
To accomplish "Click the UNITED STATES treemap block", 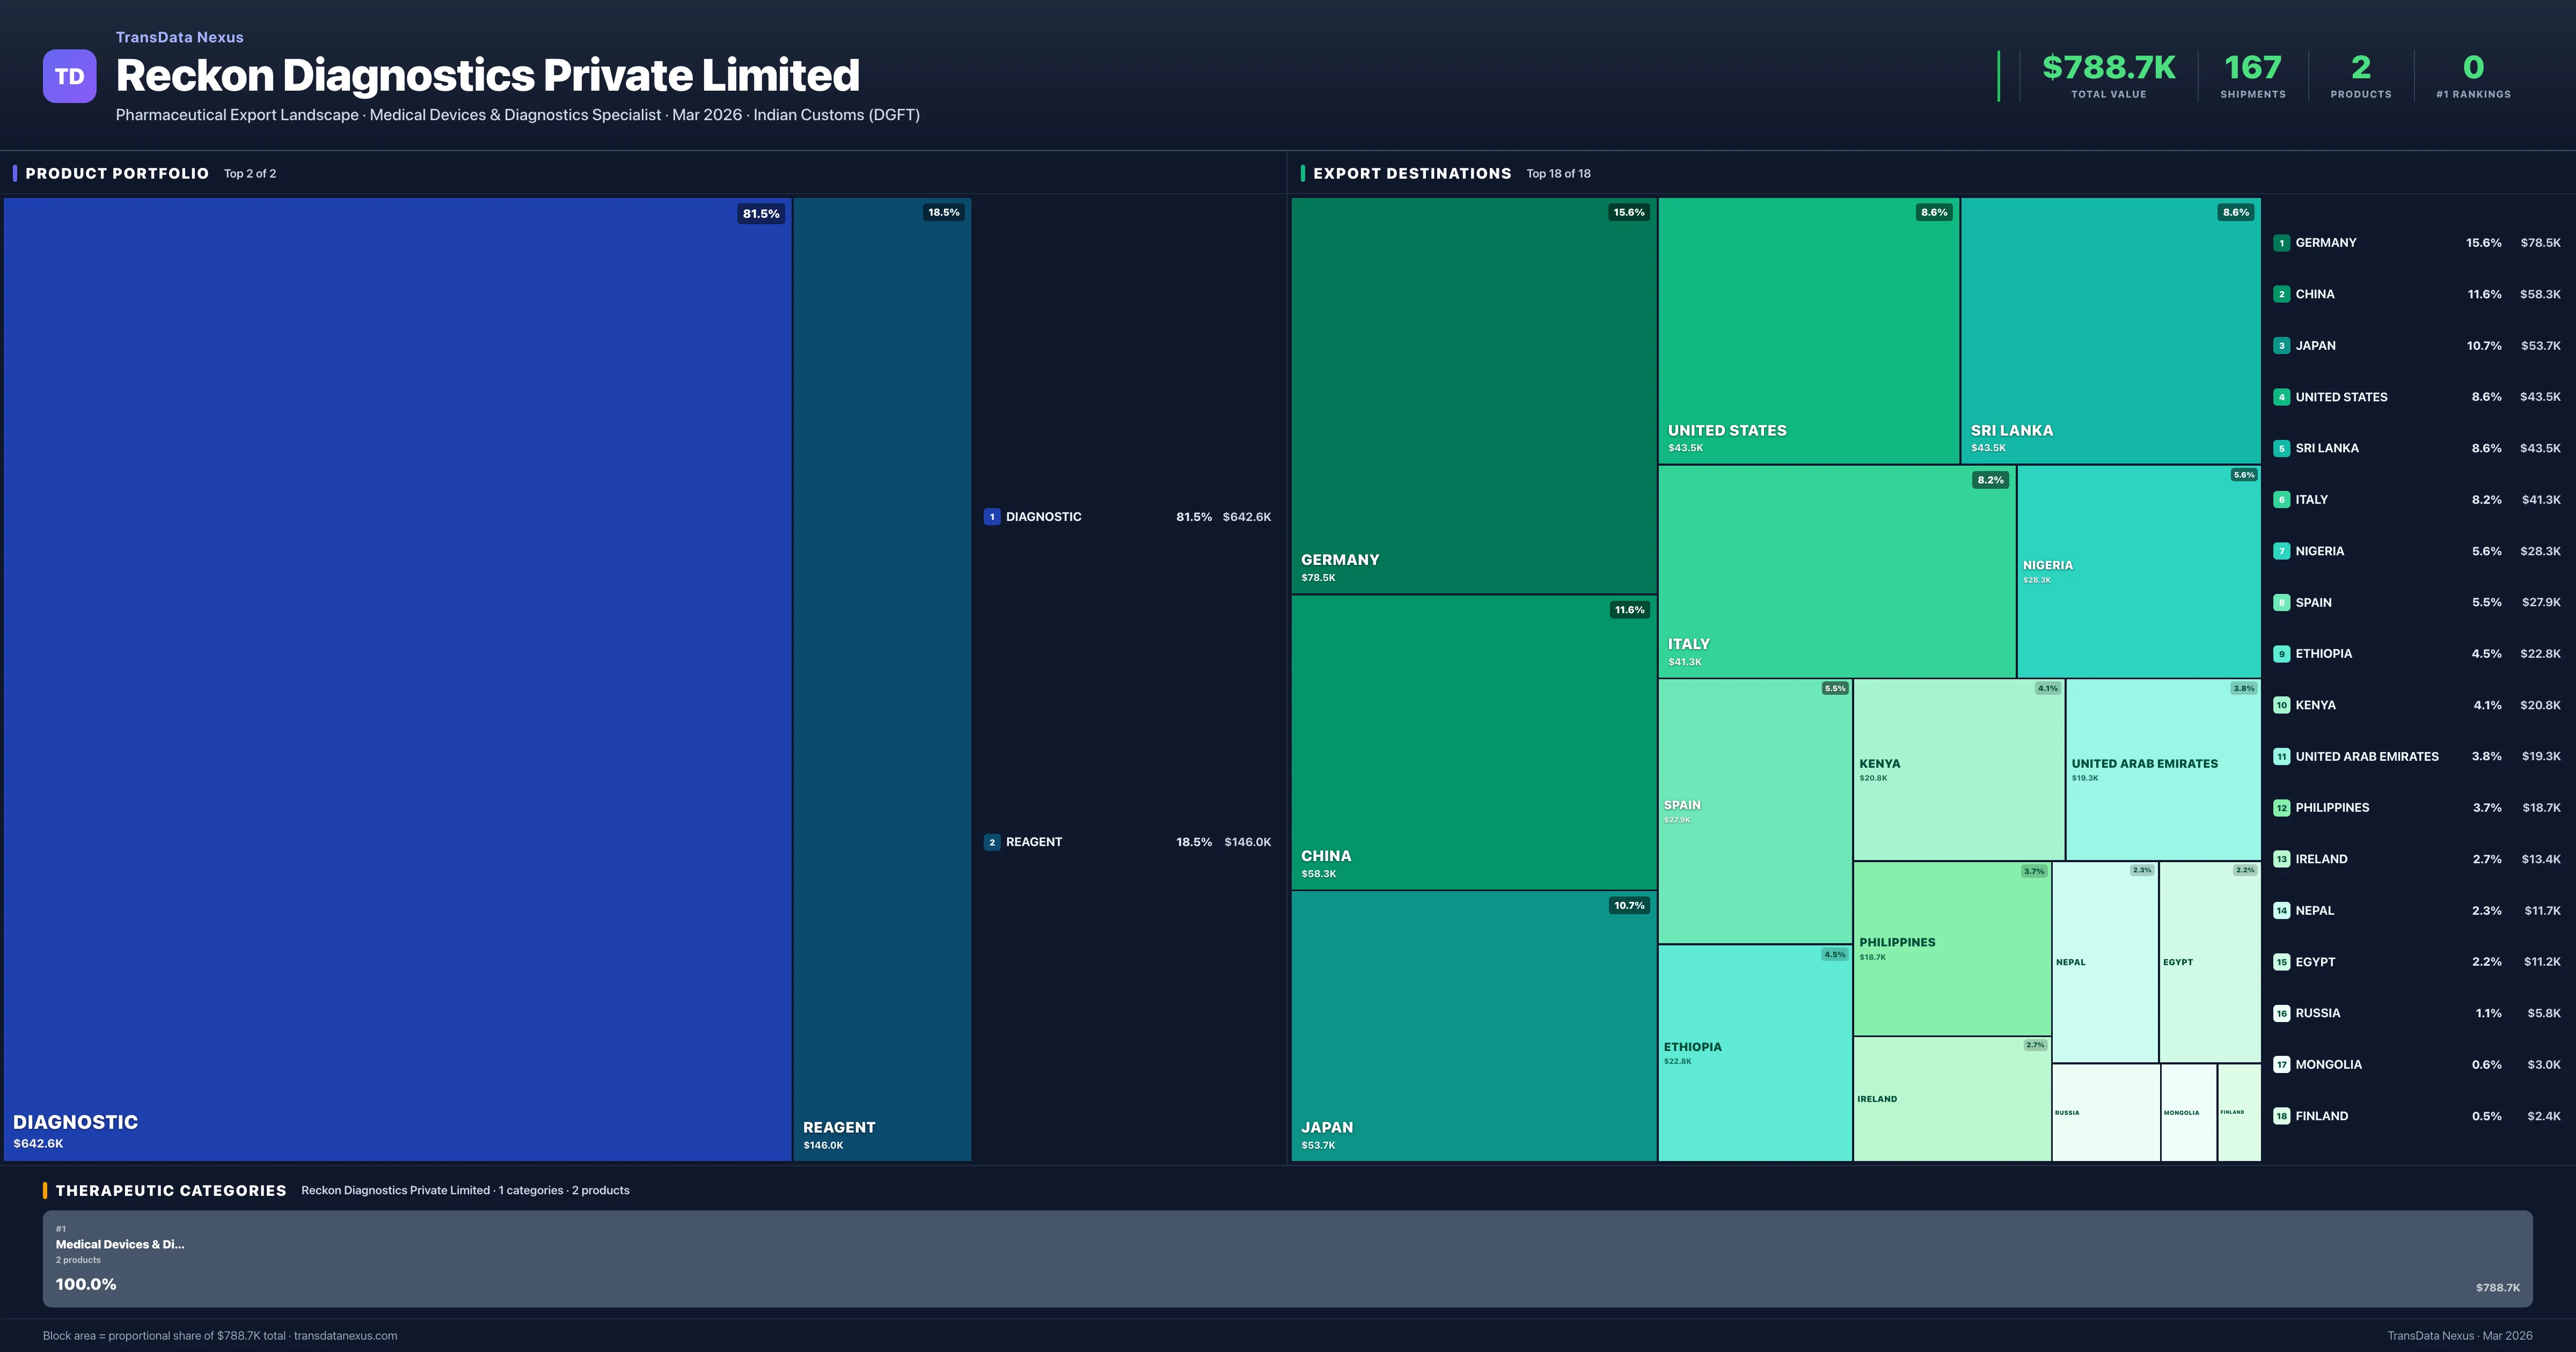I will click(1810, 330).
